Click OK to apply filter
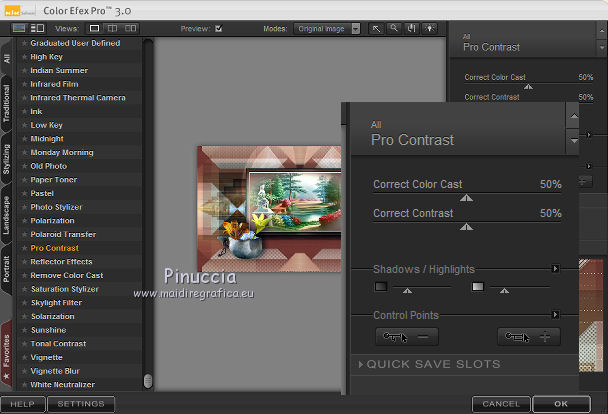 point(561,404)
